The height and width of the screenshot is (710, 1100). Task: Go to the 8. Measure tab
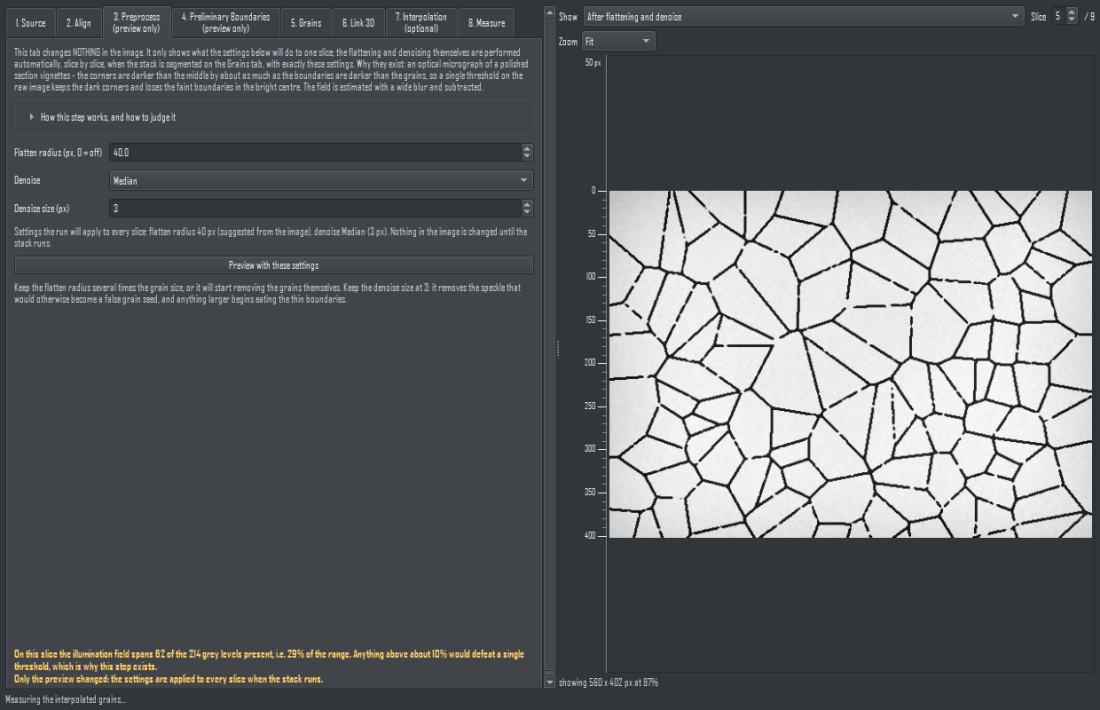[487, 23]
